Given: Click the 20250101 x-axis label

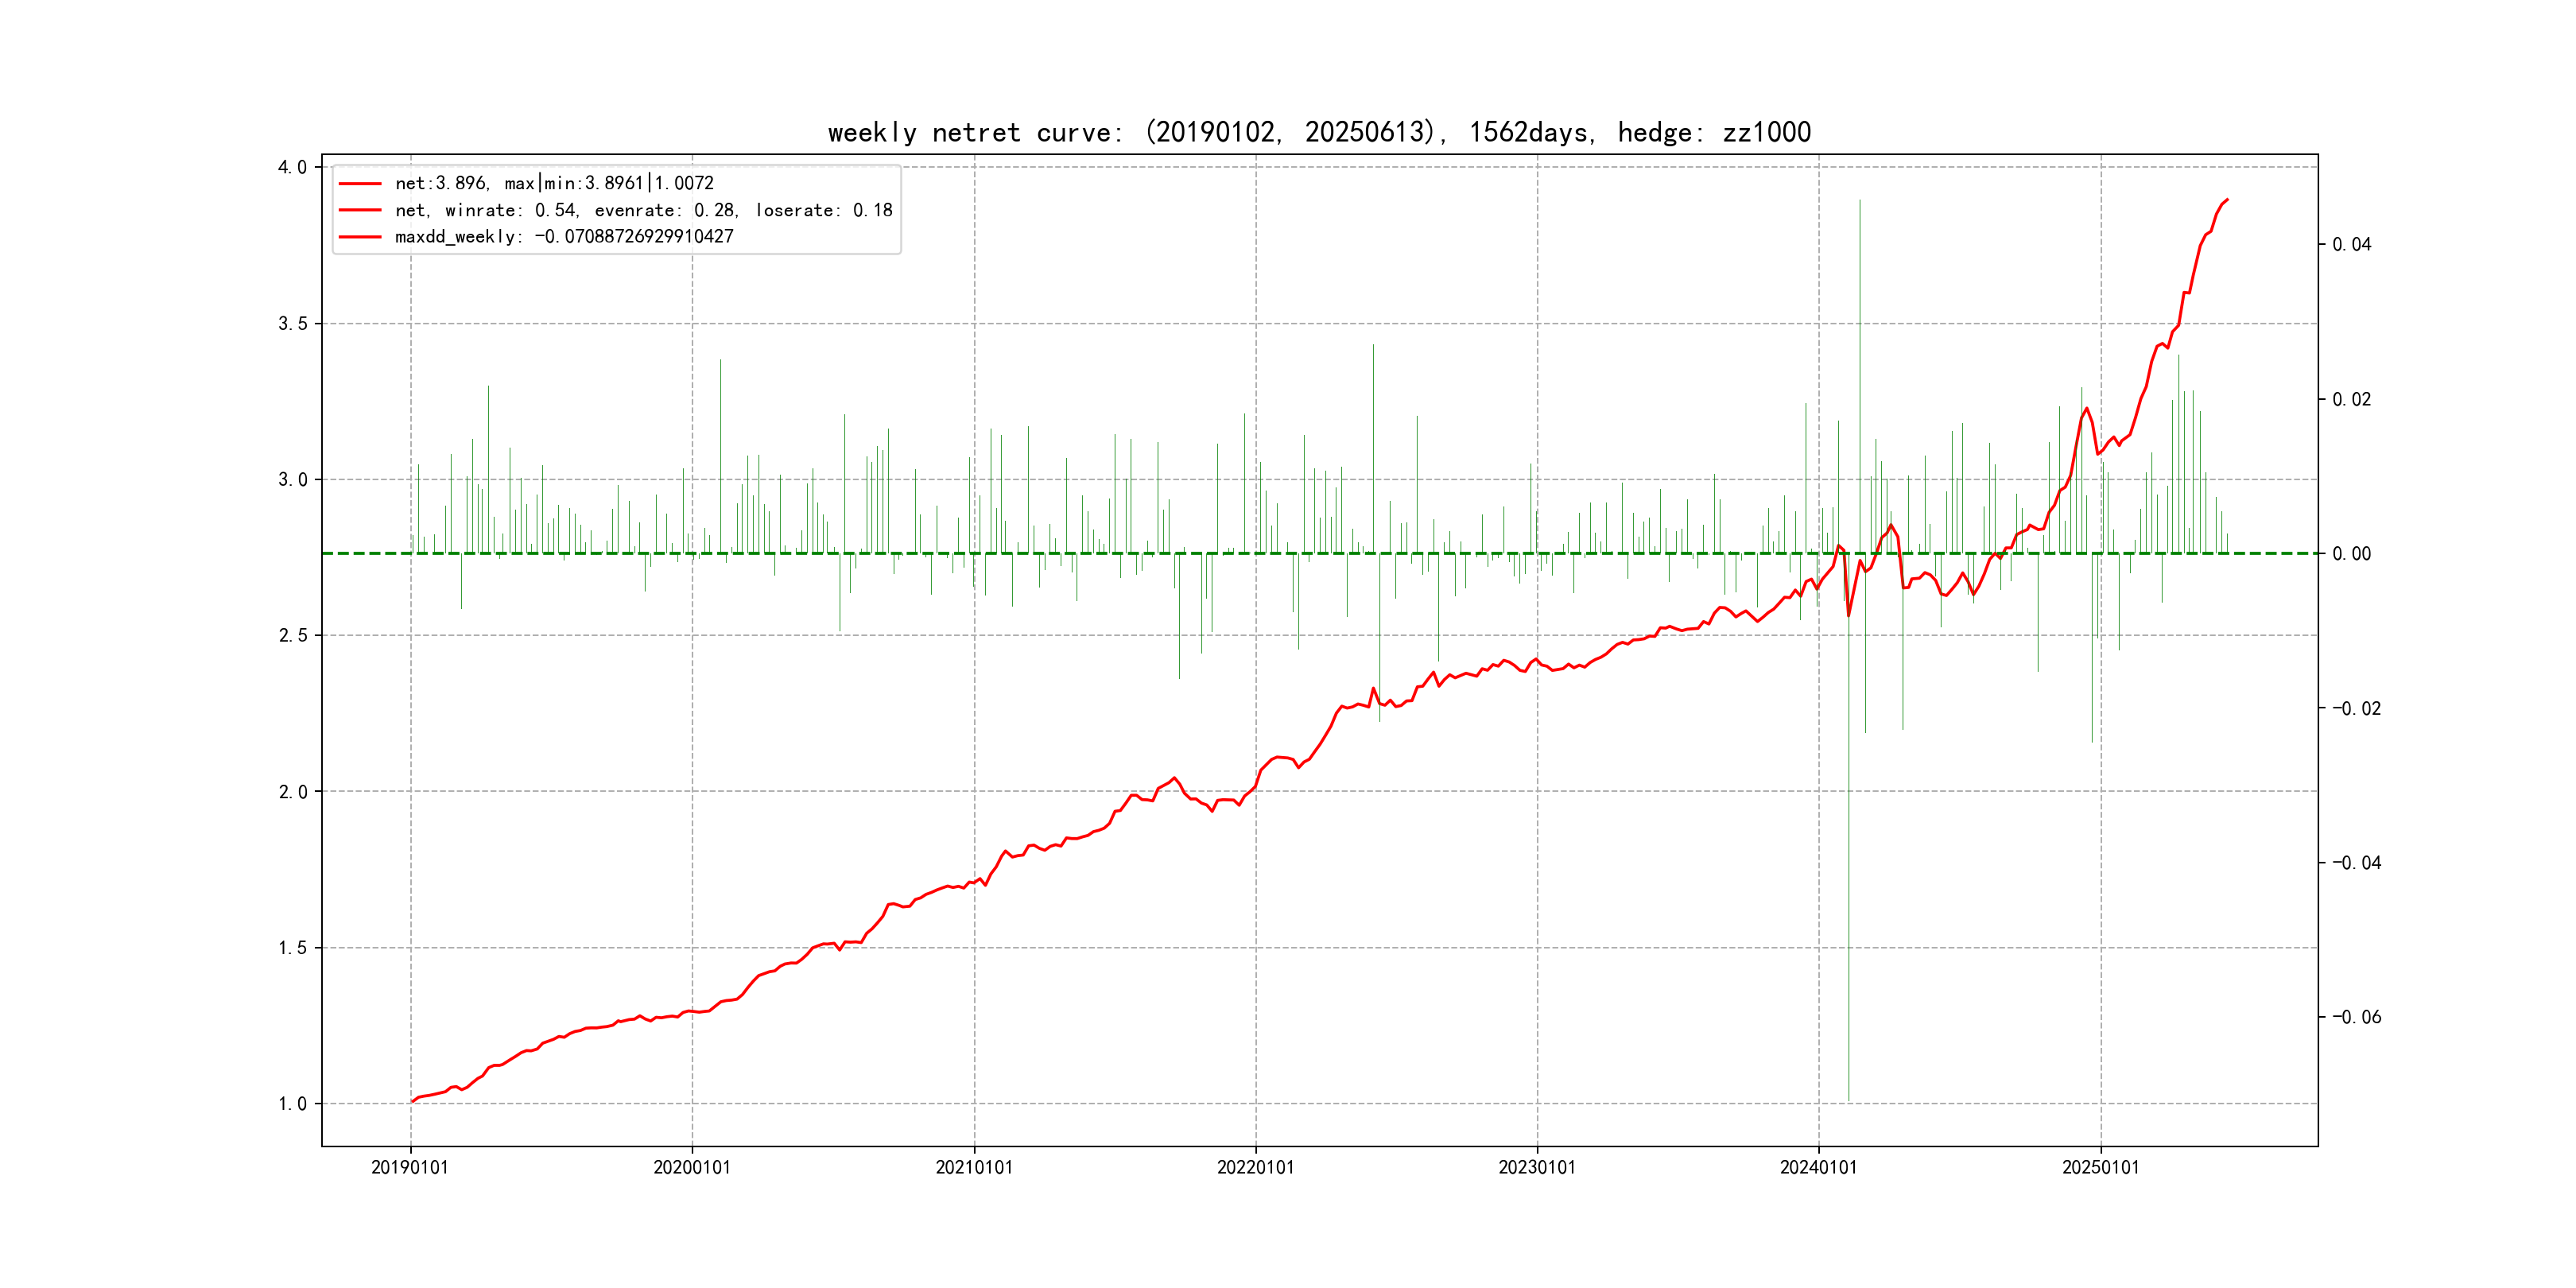Looking at the screenshot, I should [x=2100, y=1167].
